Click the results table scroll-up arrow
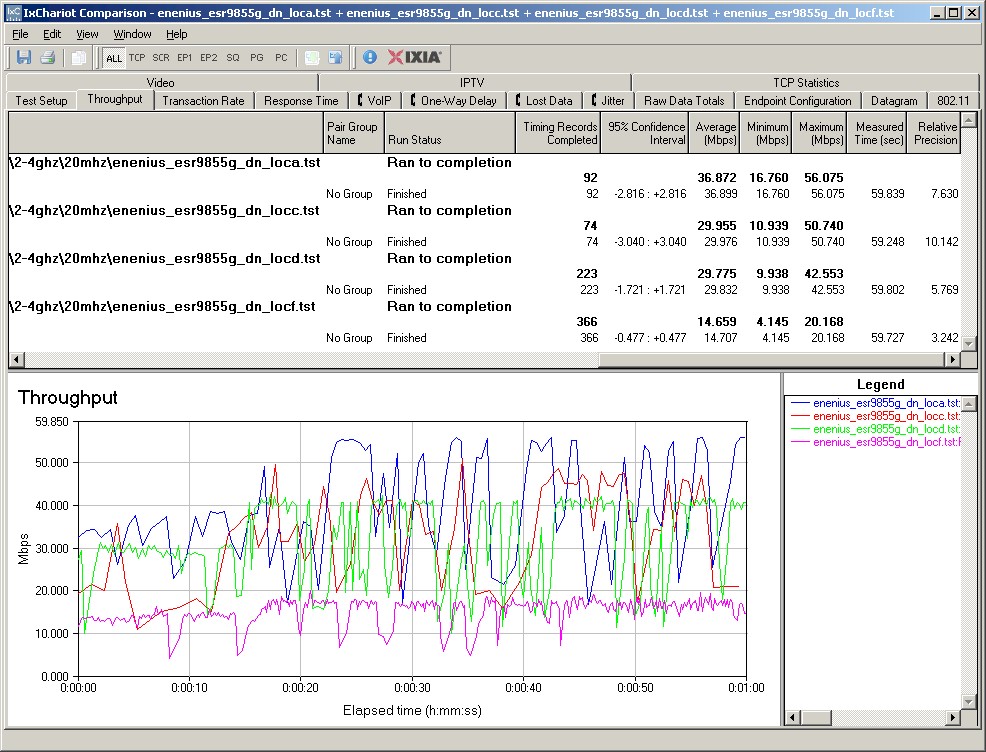The height and width of the screenshot is (752, 986). 968,119
